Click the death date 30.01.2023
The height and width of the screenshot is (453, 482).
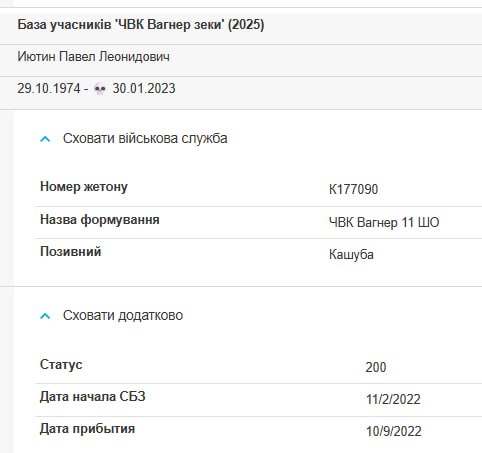click(x=144, y=89)
